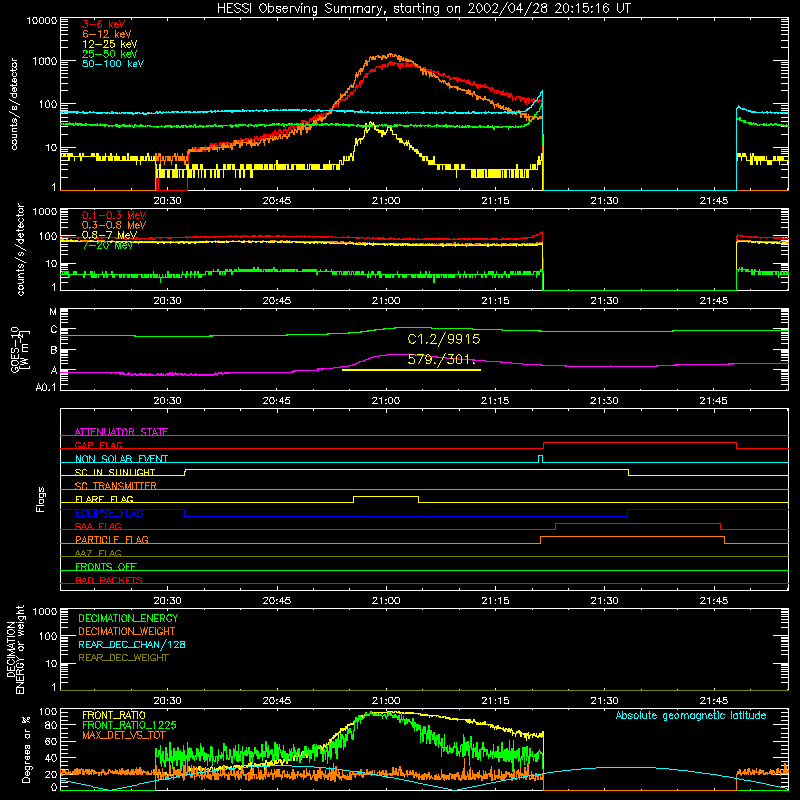Viewport: 800px width, 800px height.
Task: Click the HESSI Observing Summary title
Action: point(424,8)
